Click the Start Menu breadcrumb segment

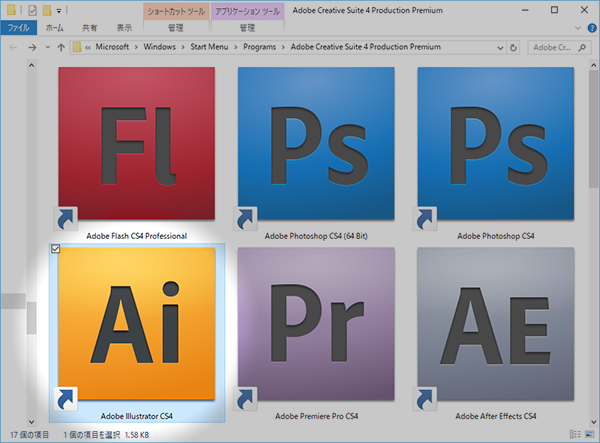click(x=209, y=47)
